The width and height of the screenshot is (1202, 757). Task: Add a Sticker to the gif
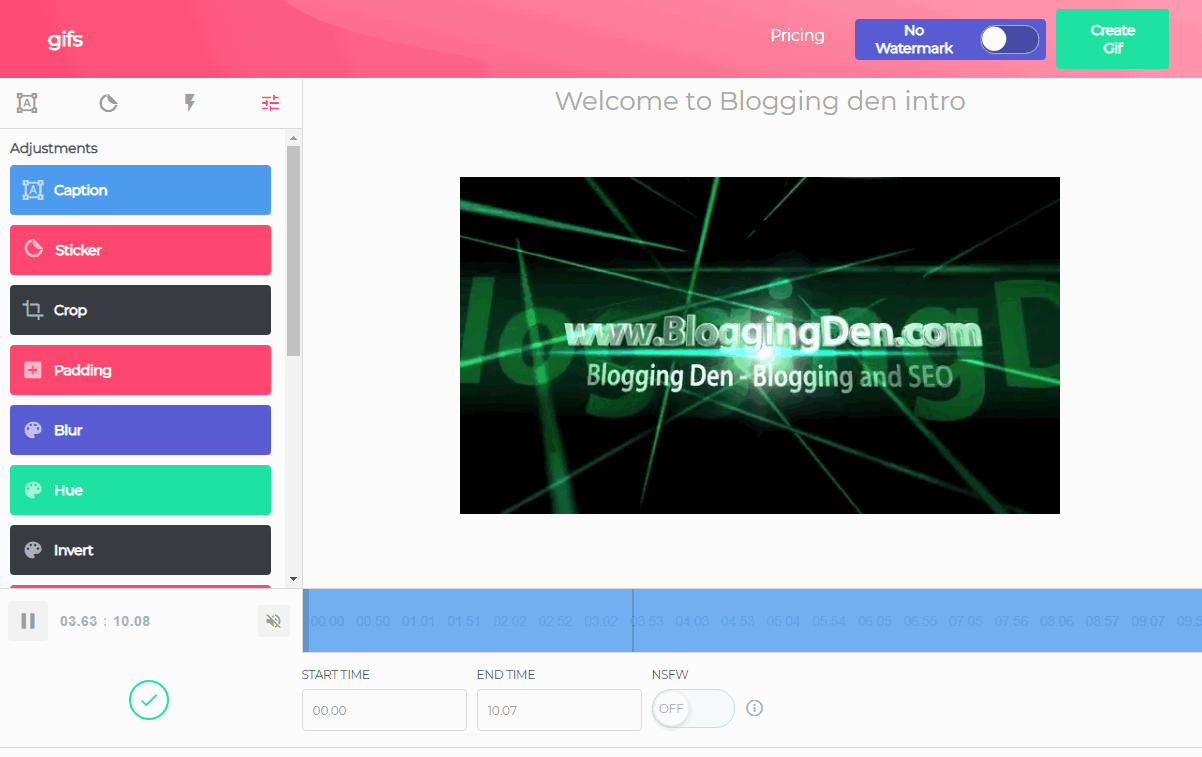(x=140, y=250)
